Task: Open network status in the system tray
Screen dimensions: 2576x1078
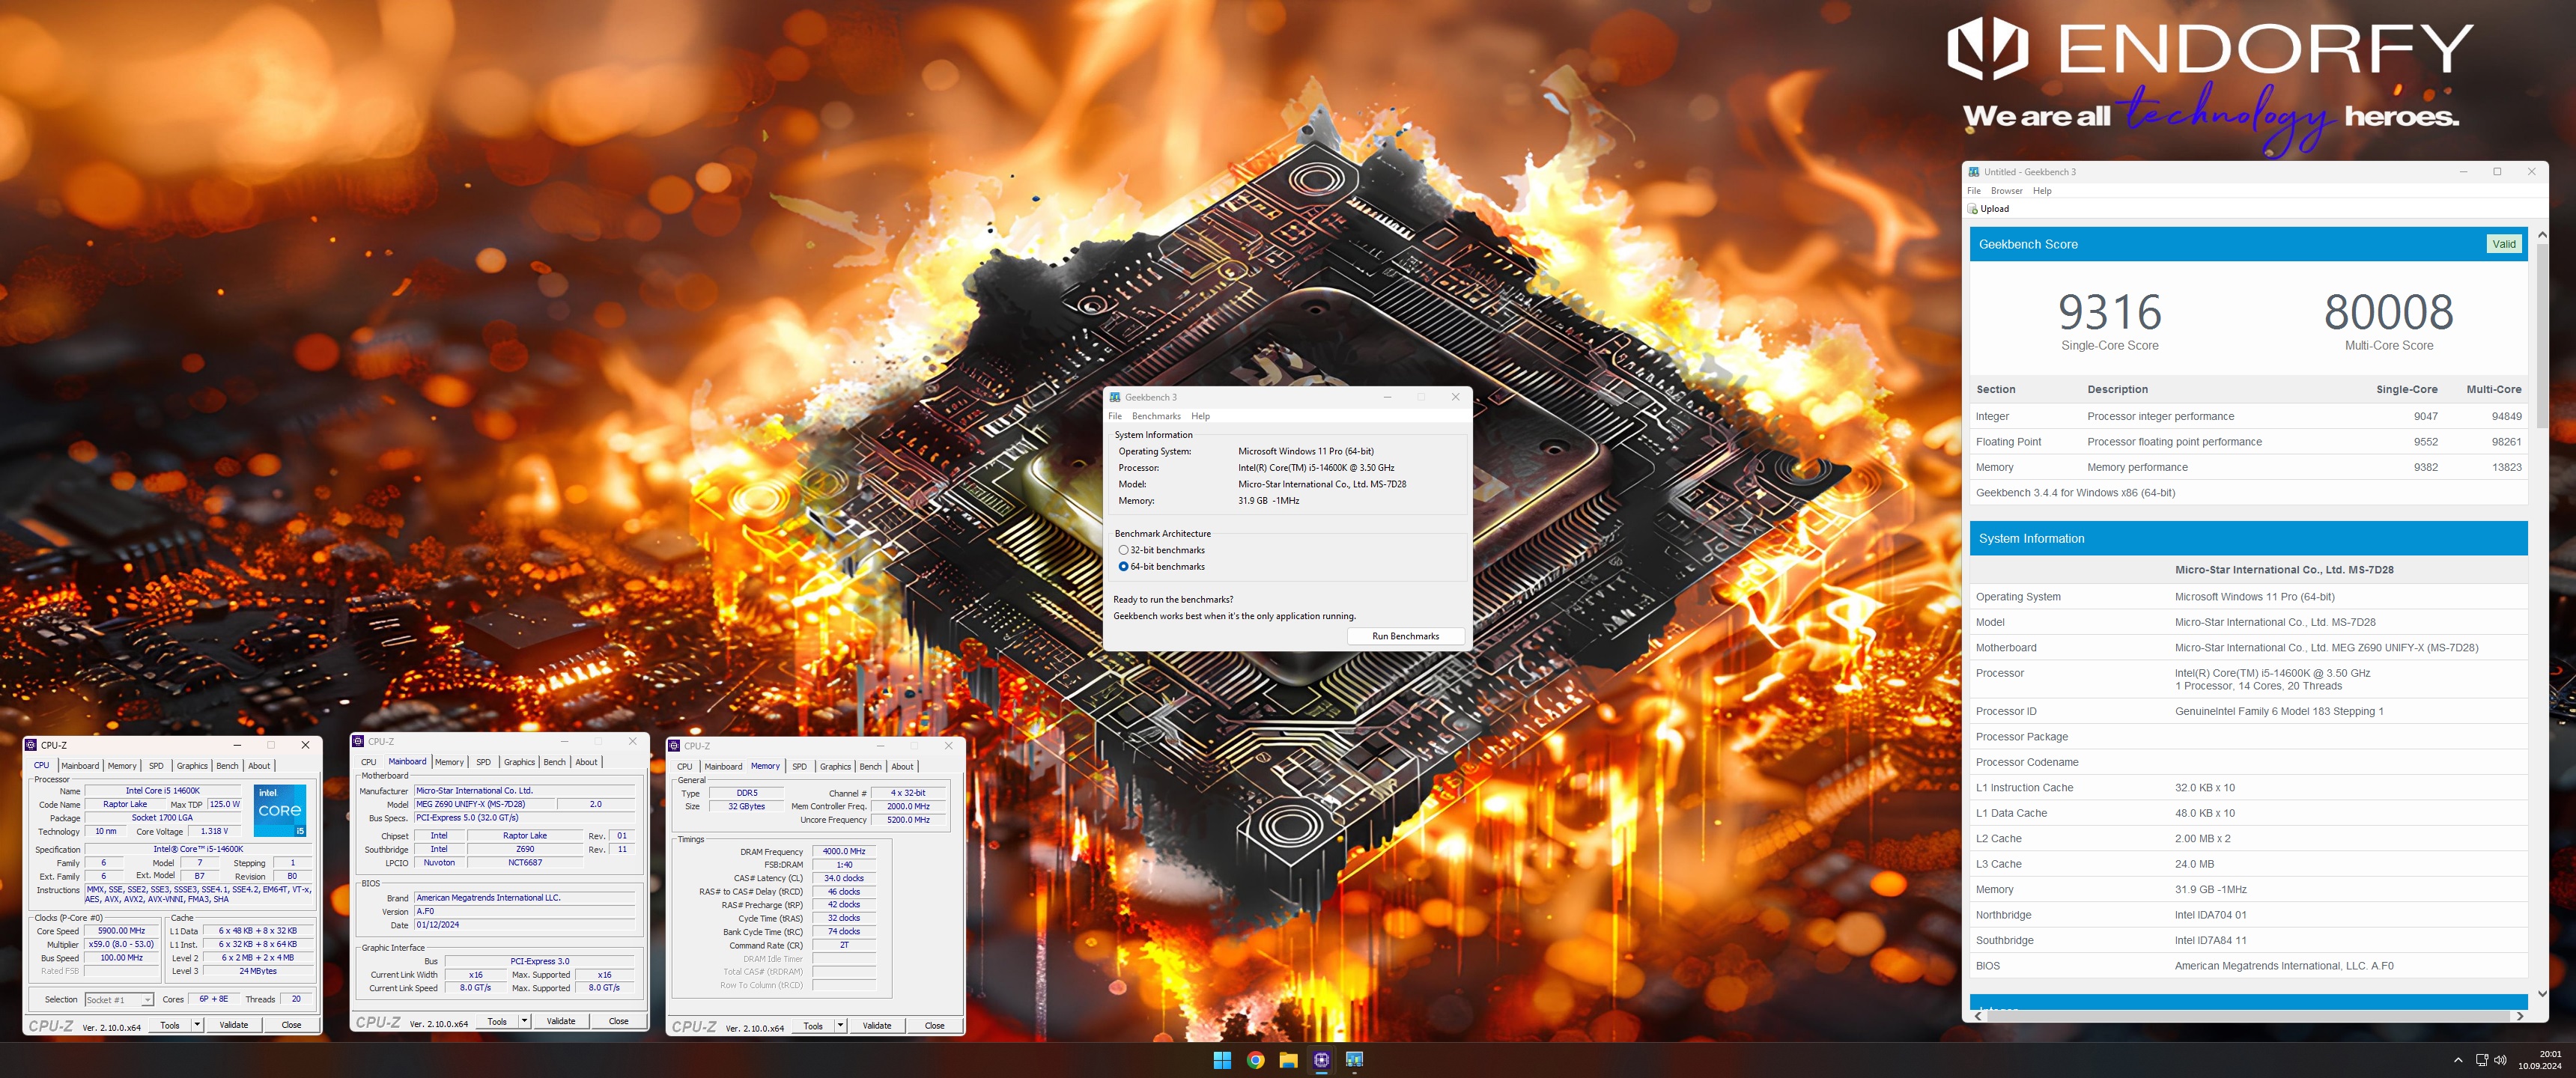Action: [x=2481, y=1060]
